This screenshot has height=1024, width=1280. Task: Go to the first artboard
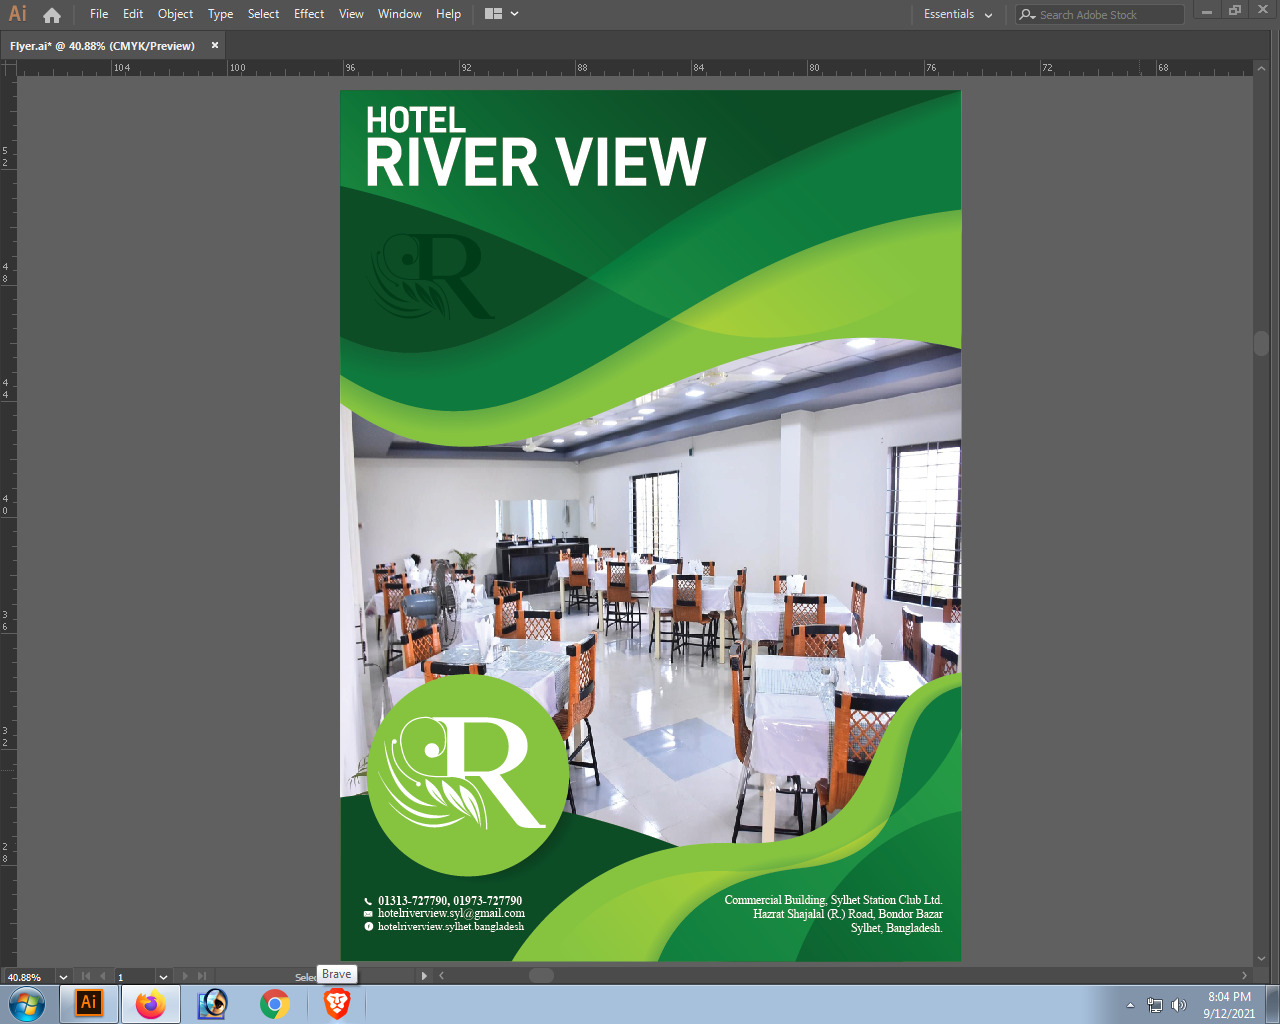[x=86, y=976]
